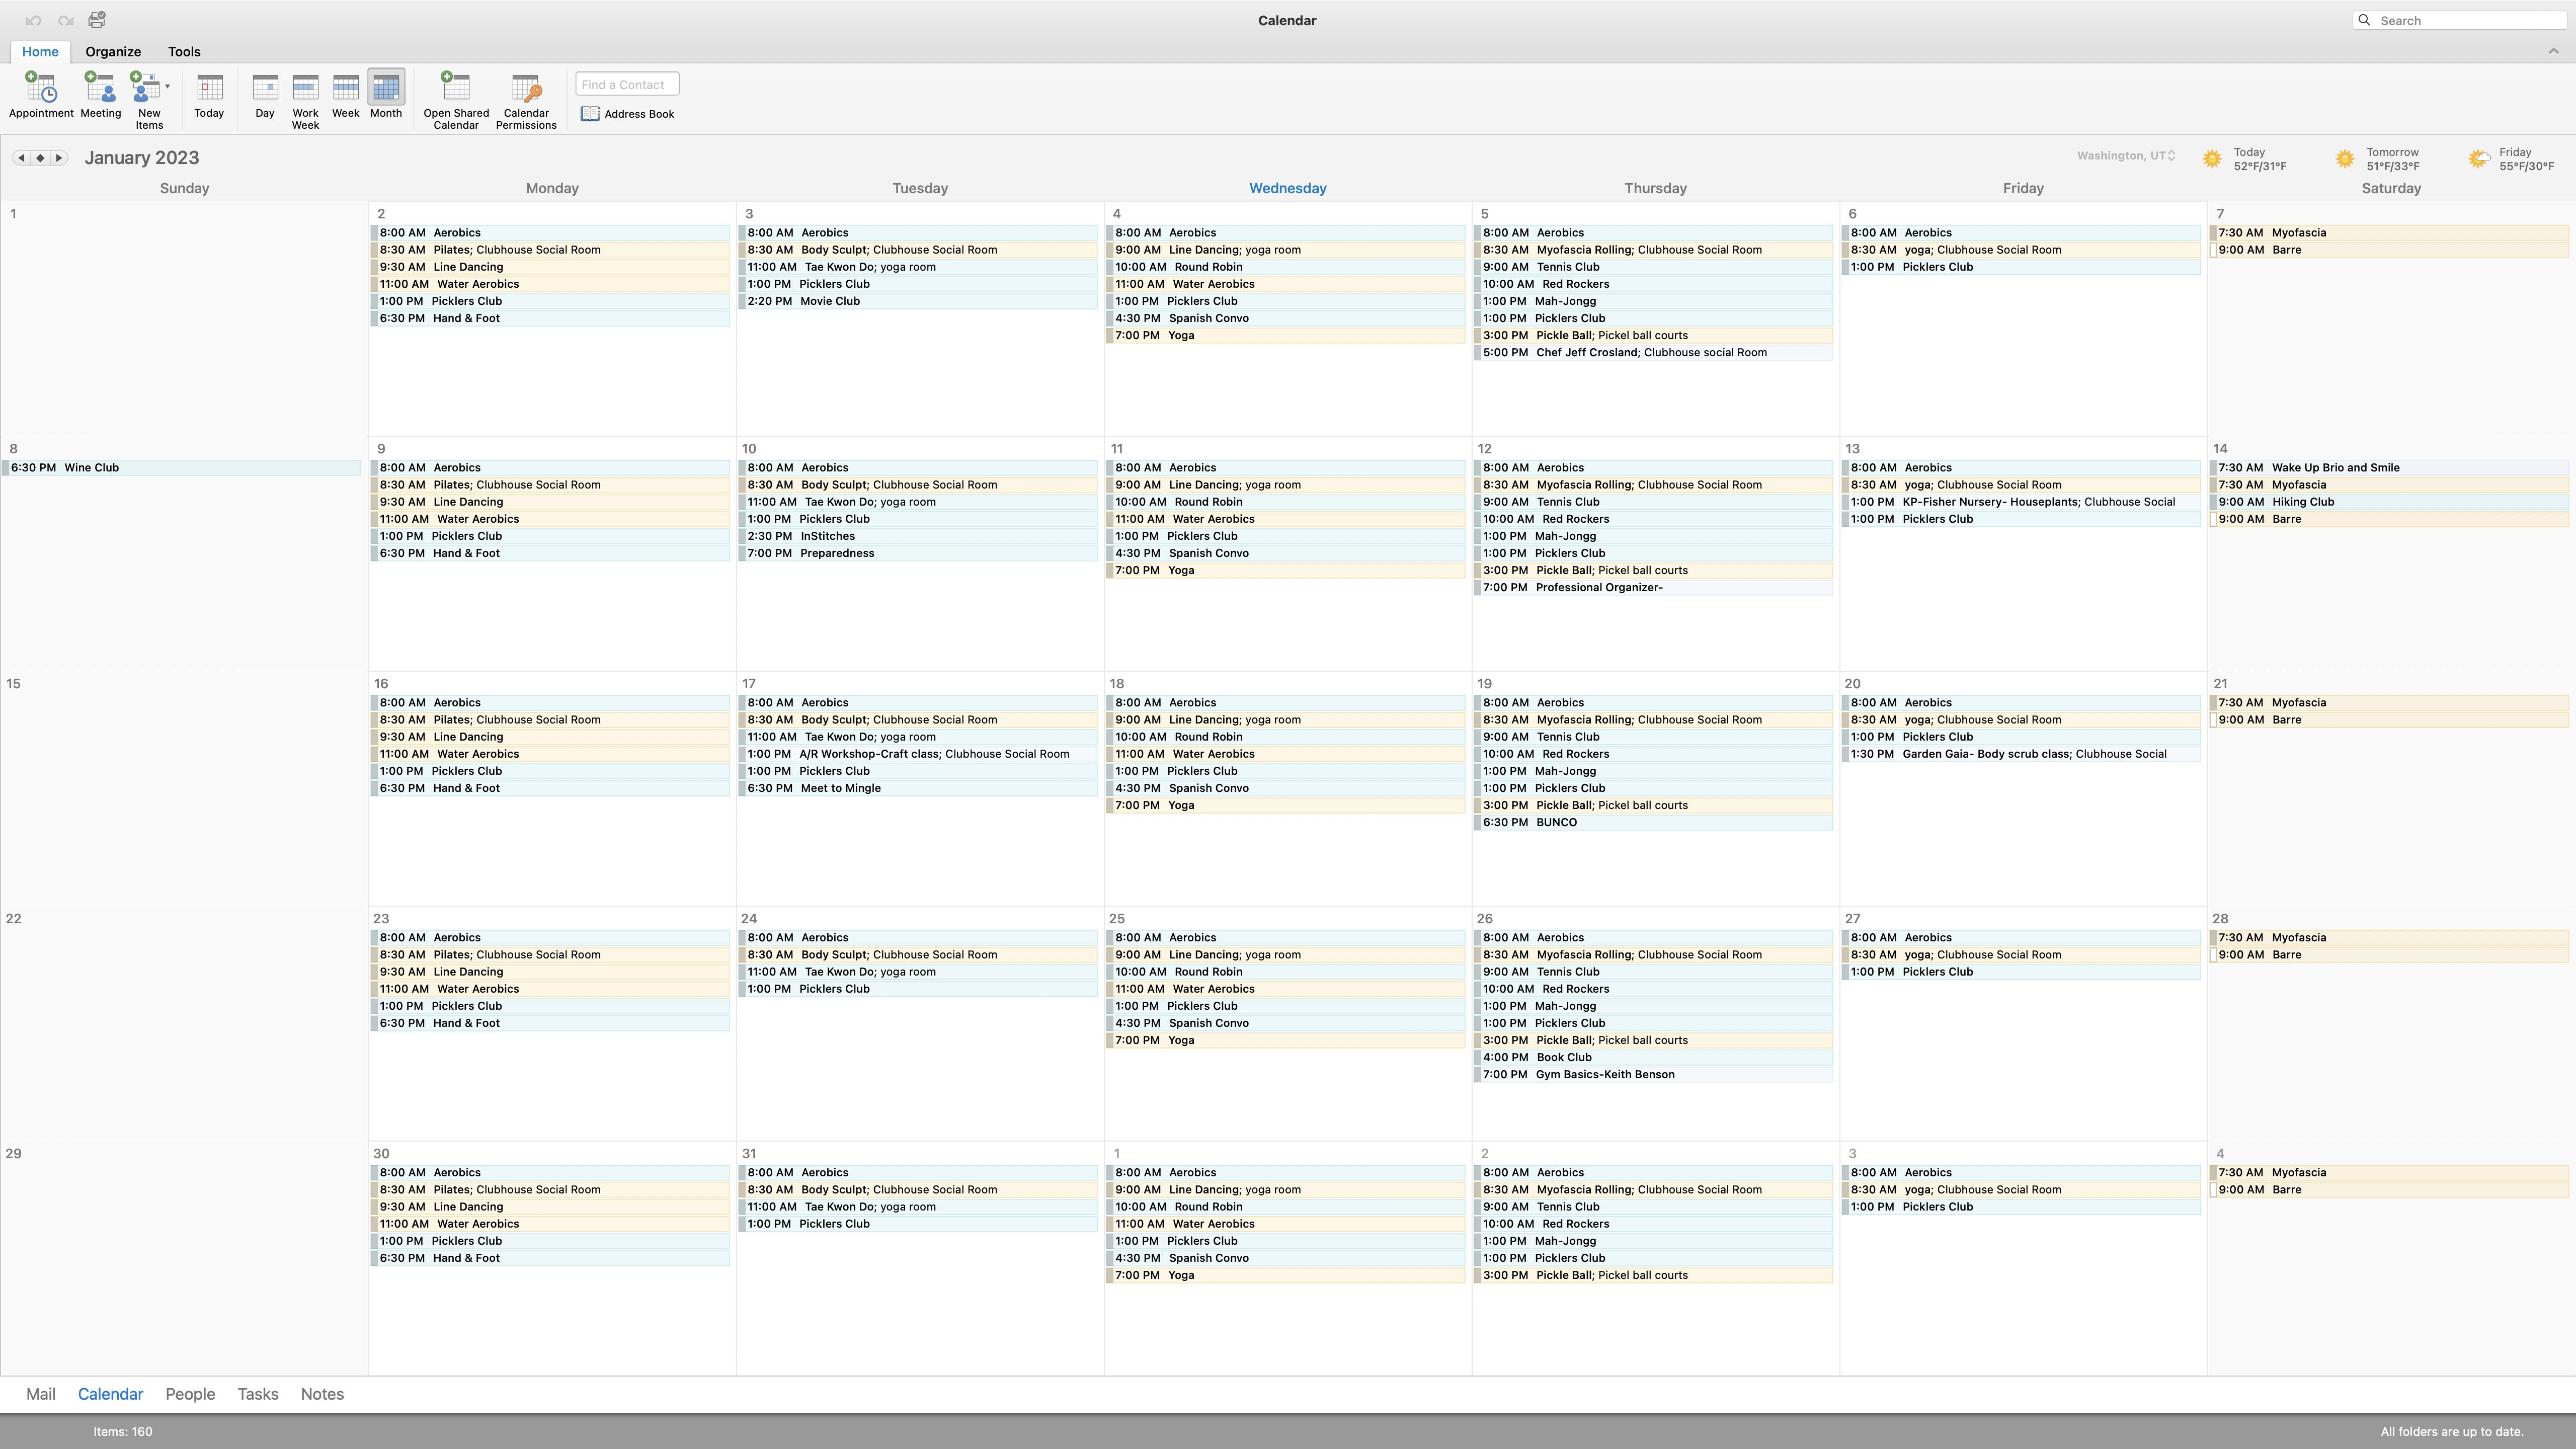Click the undo arrow icon
2576x1449 pixels.
[x=33, y=20]
